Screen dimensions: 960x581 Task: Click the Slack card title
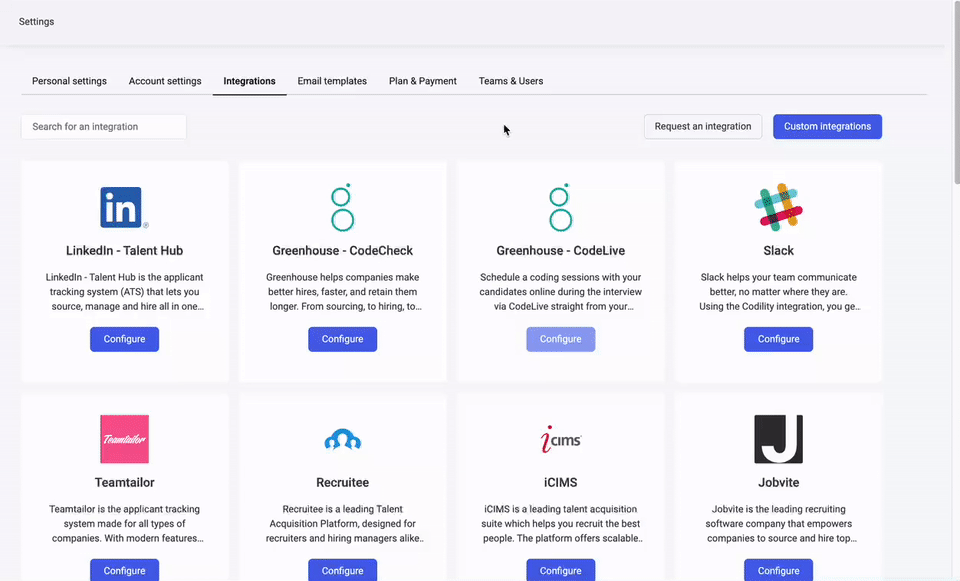[778, 250]
